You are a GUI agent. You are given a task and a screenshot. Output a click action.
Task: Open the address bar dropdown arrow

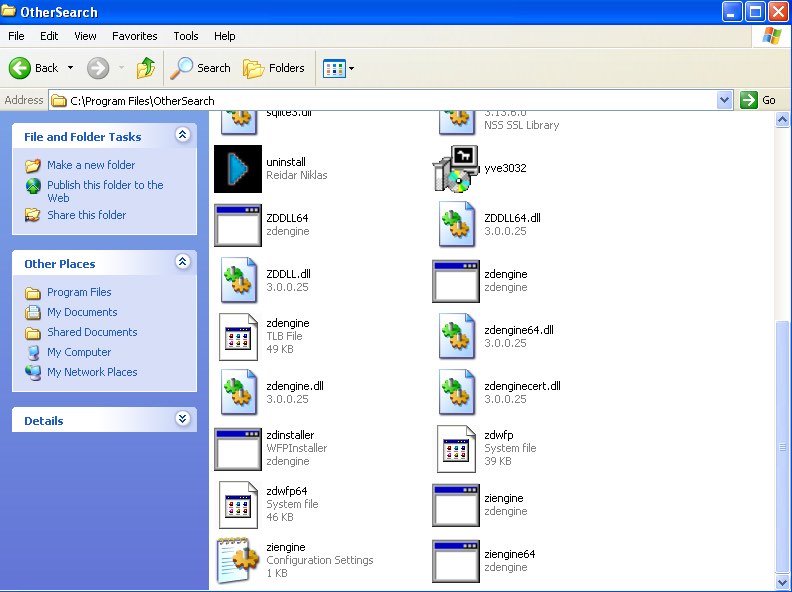[725, 100]
